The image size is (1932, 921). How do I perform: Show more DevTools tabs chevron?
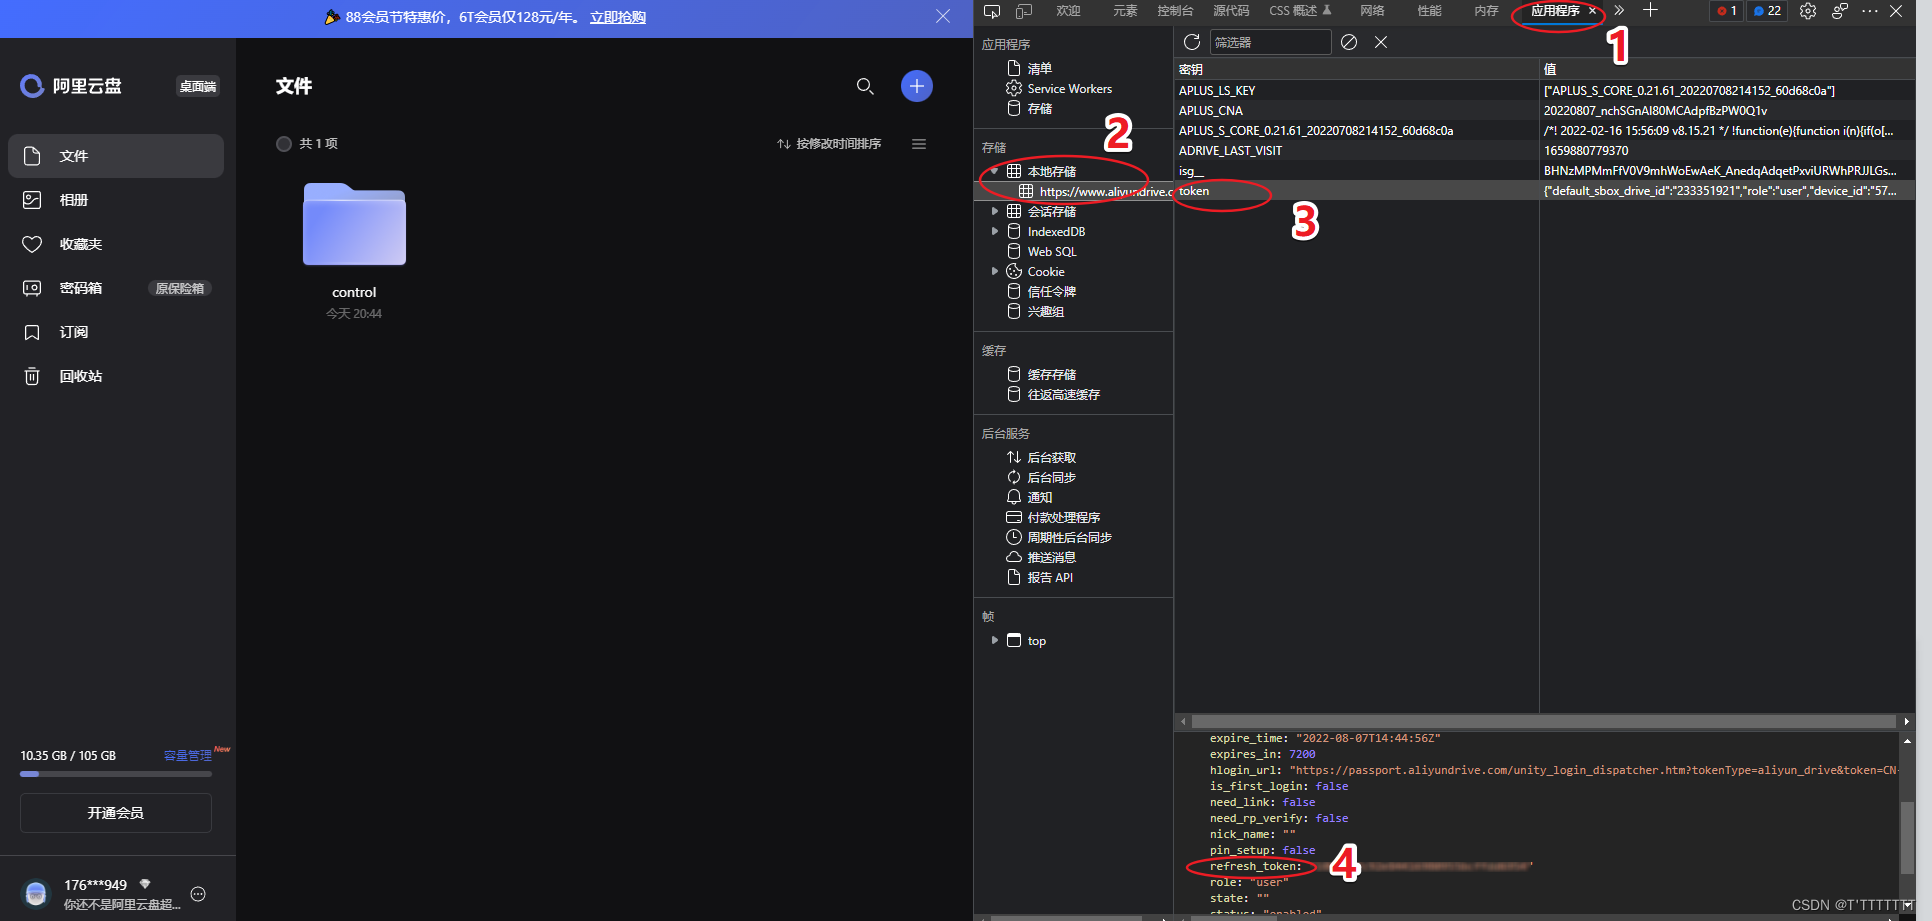click(1619, 11)
